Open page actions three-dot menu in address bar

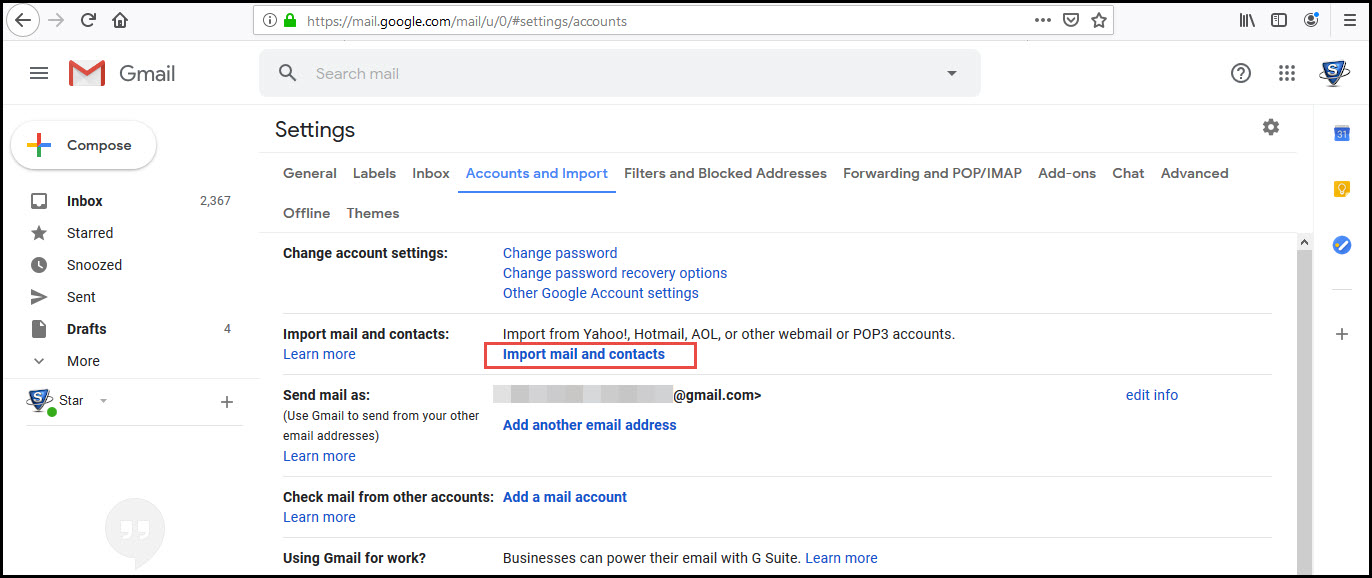1043,20
